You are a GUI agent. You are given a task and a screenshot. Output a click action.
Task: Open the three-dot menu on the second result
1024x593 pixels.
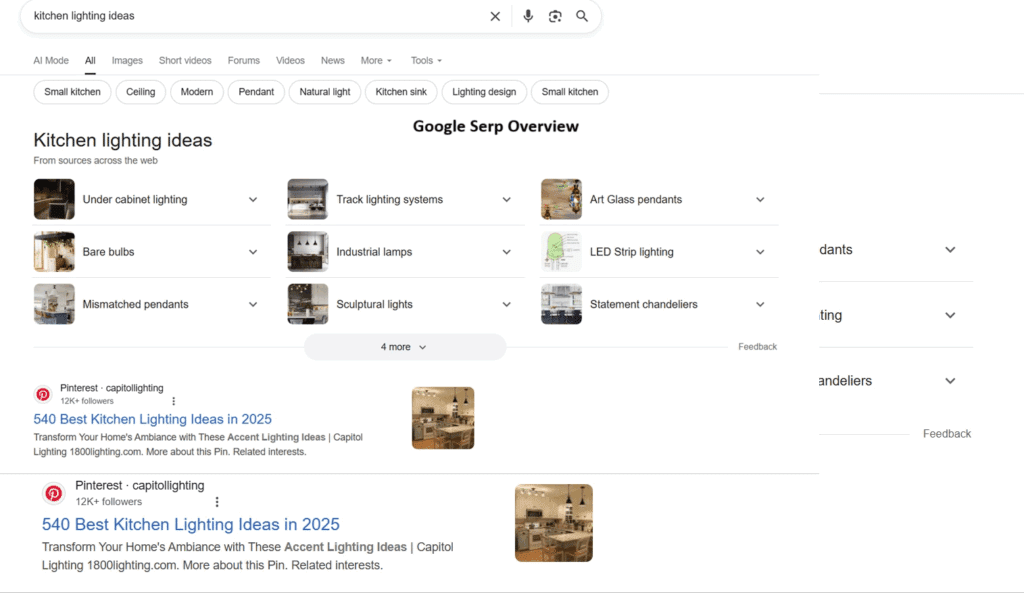click(217, 501)
